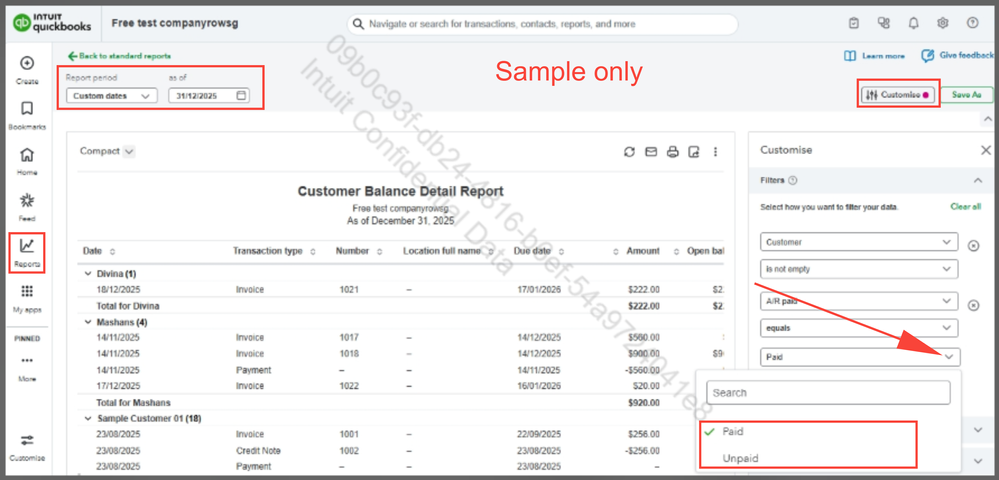Click Clear all filters link
Viewport: 999px width, 480px height.
click(x=965, y=207)
